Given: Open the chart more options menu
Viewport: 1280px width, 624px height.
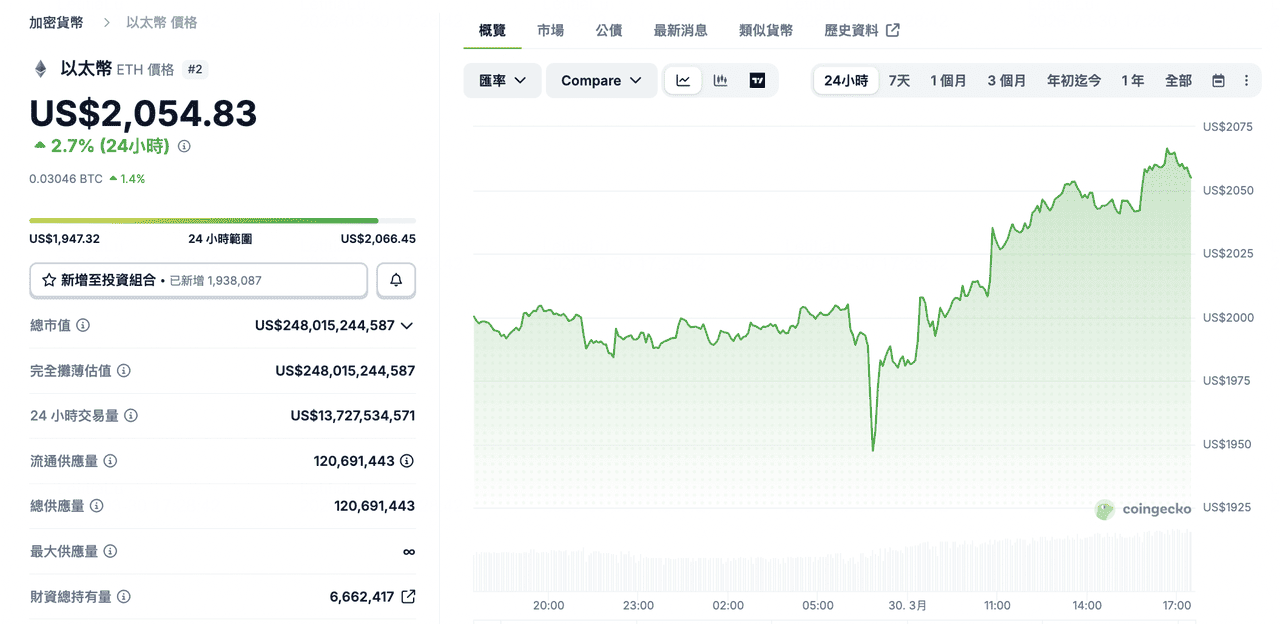Looking at the screenshot, I should point(1246,81).
